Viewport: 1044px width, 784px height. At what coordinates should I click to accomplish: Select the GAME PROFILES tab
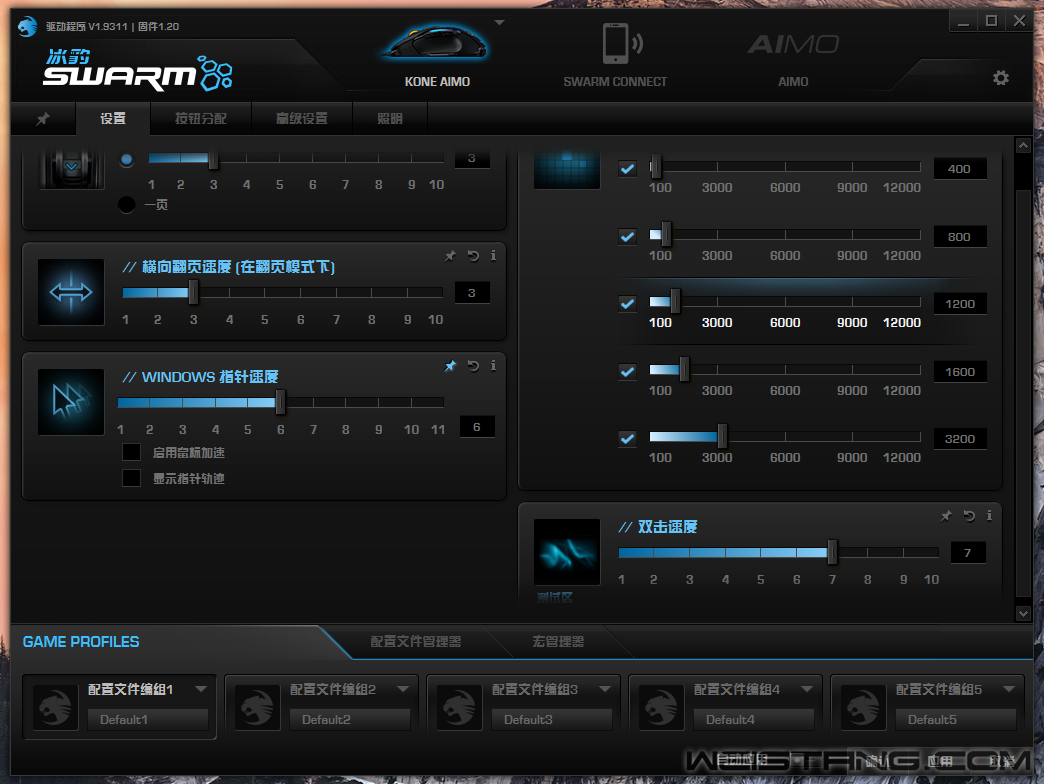point(81,642)
